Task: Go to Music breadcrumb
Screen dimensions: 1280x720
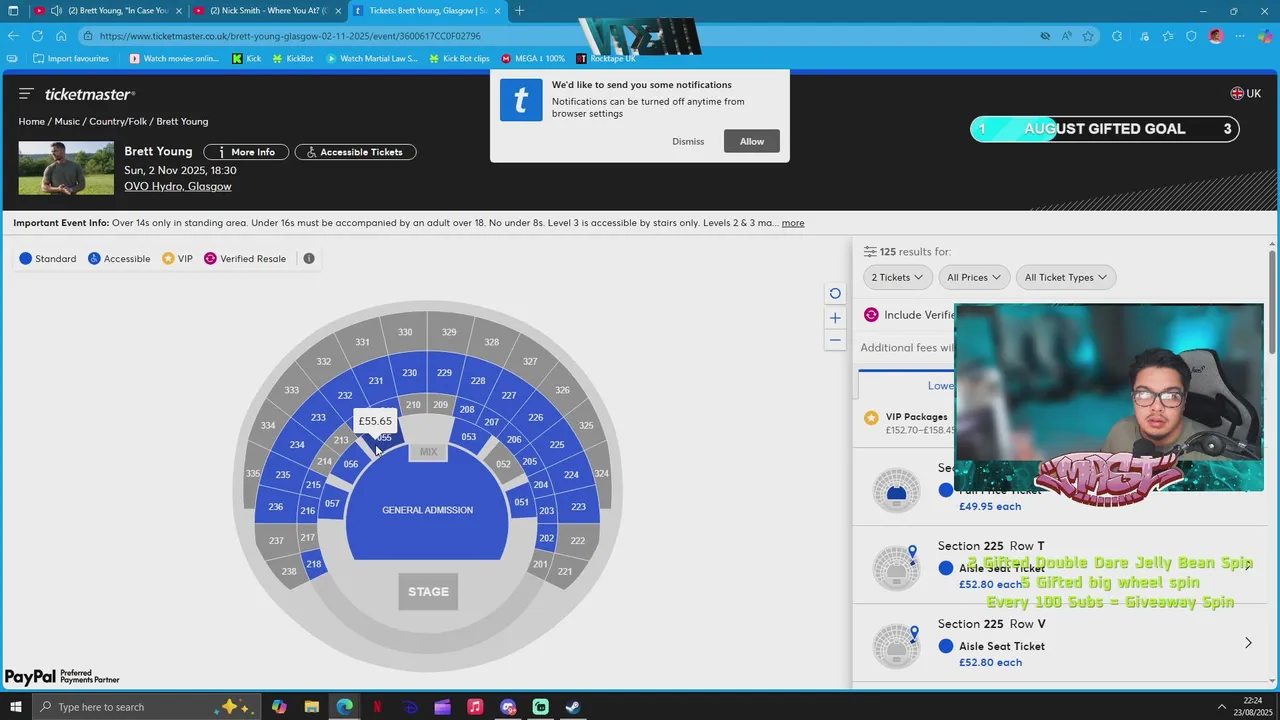Action: coord(67,121)
